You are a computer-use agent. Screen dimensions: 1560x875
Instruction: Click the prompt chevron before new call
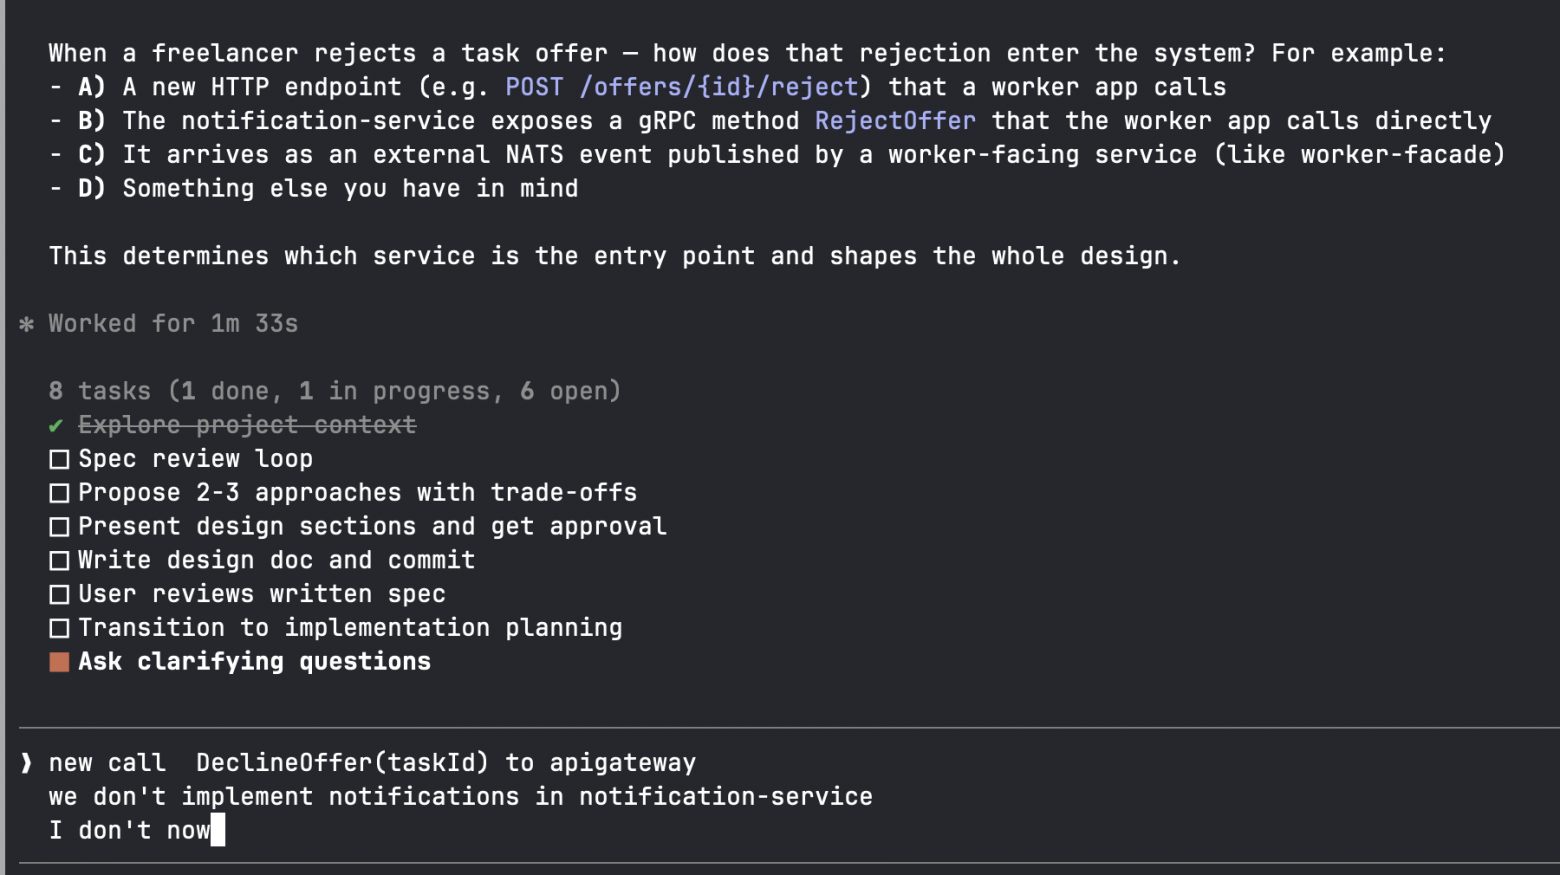point(26,763)
